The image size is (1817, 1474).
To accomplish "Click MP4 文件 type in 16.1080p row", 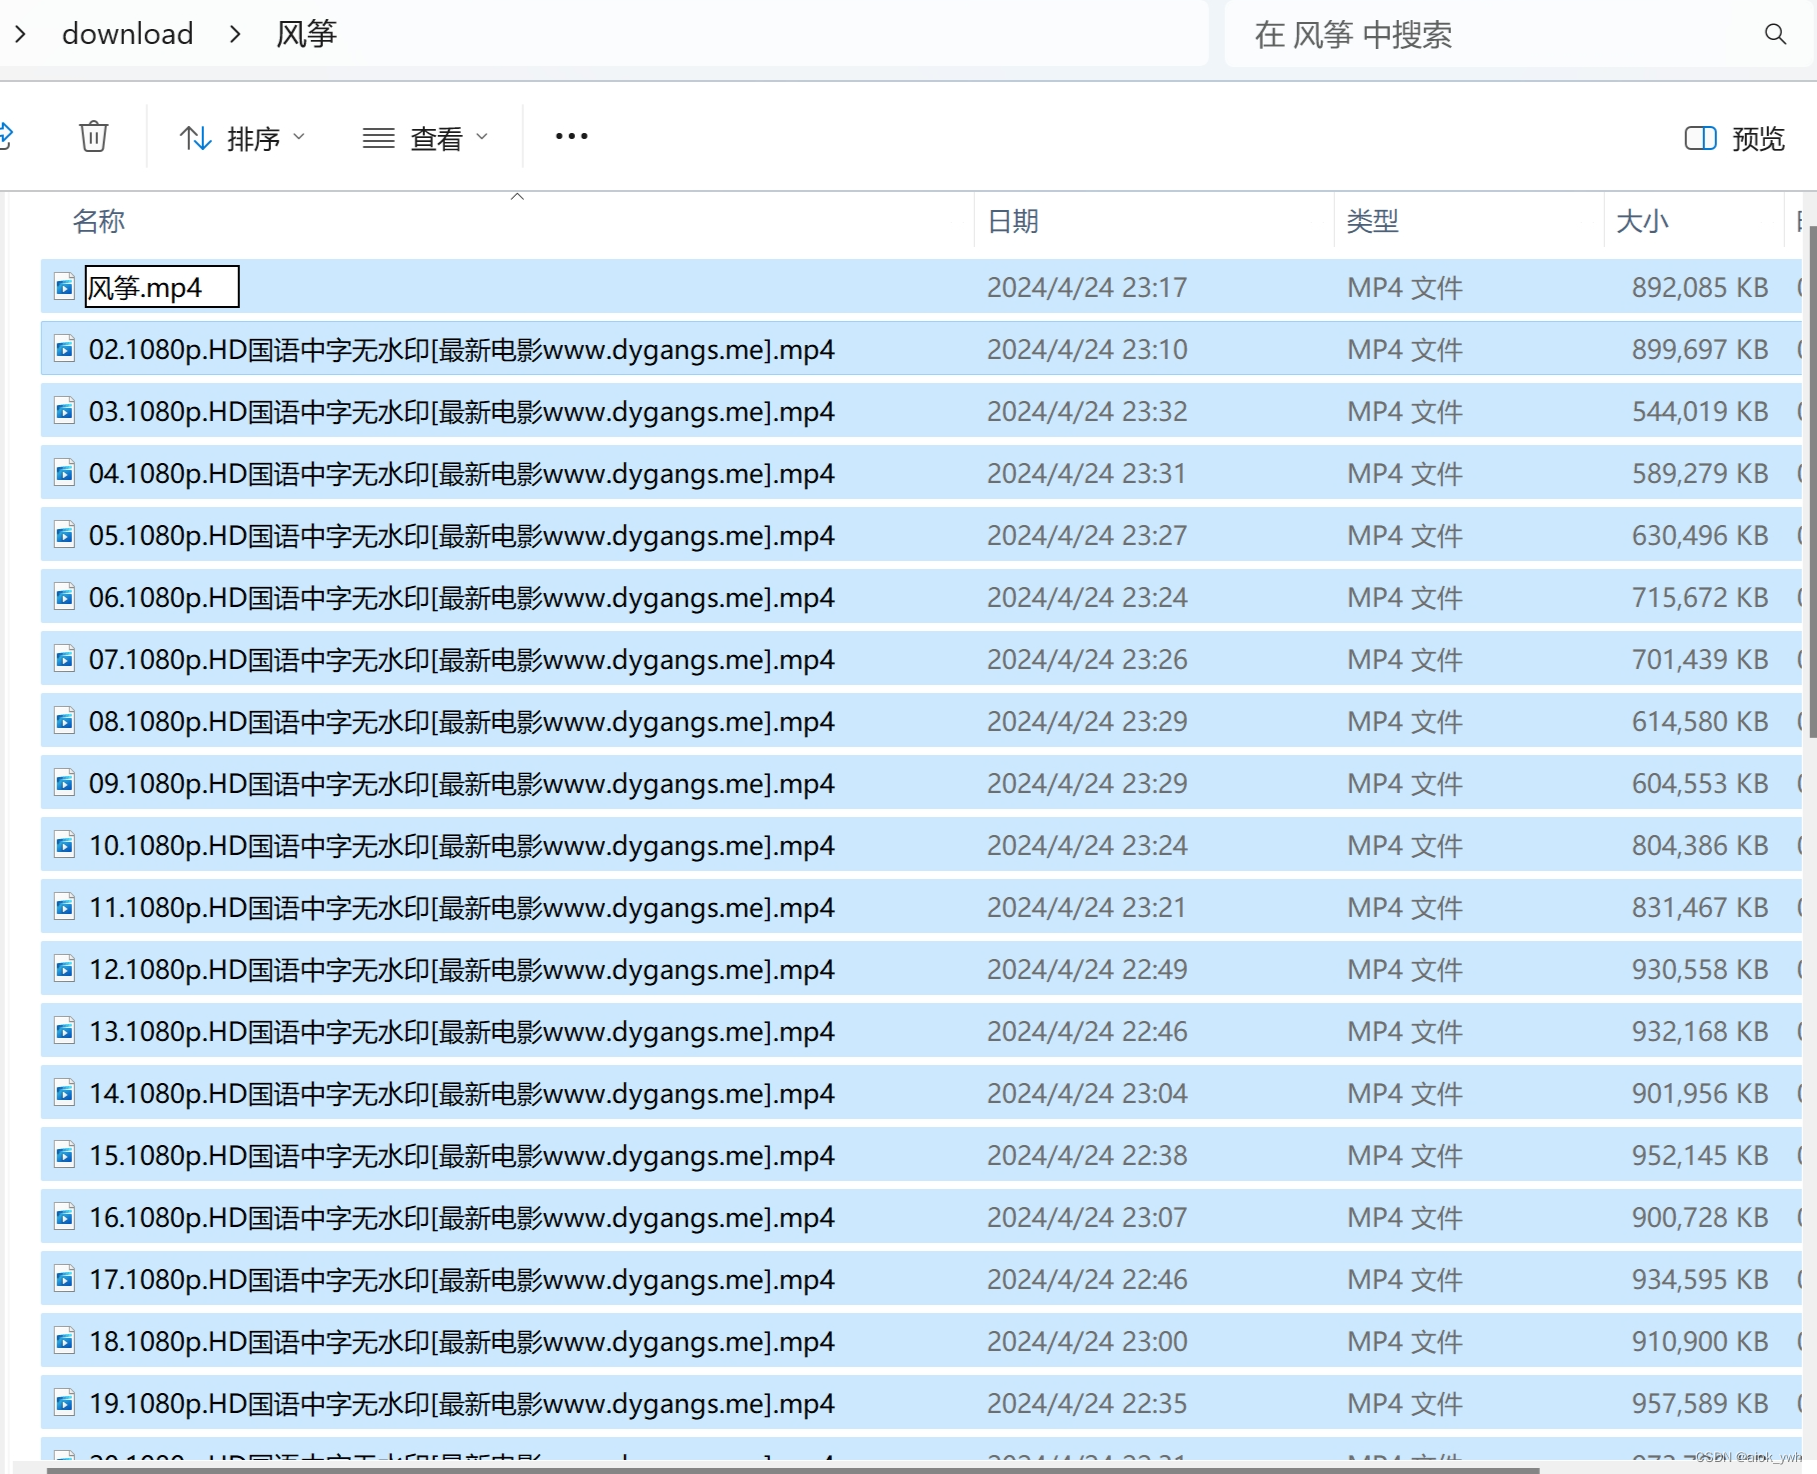I will [1404, 1217].
